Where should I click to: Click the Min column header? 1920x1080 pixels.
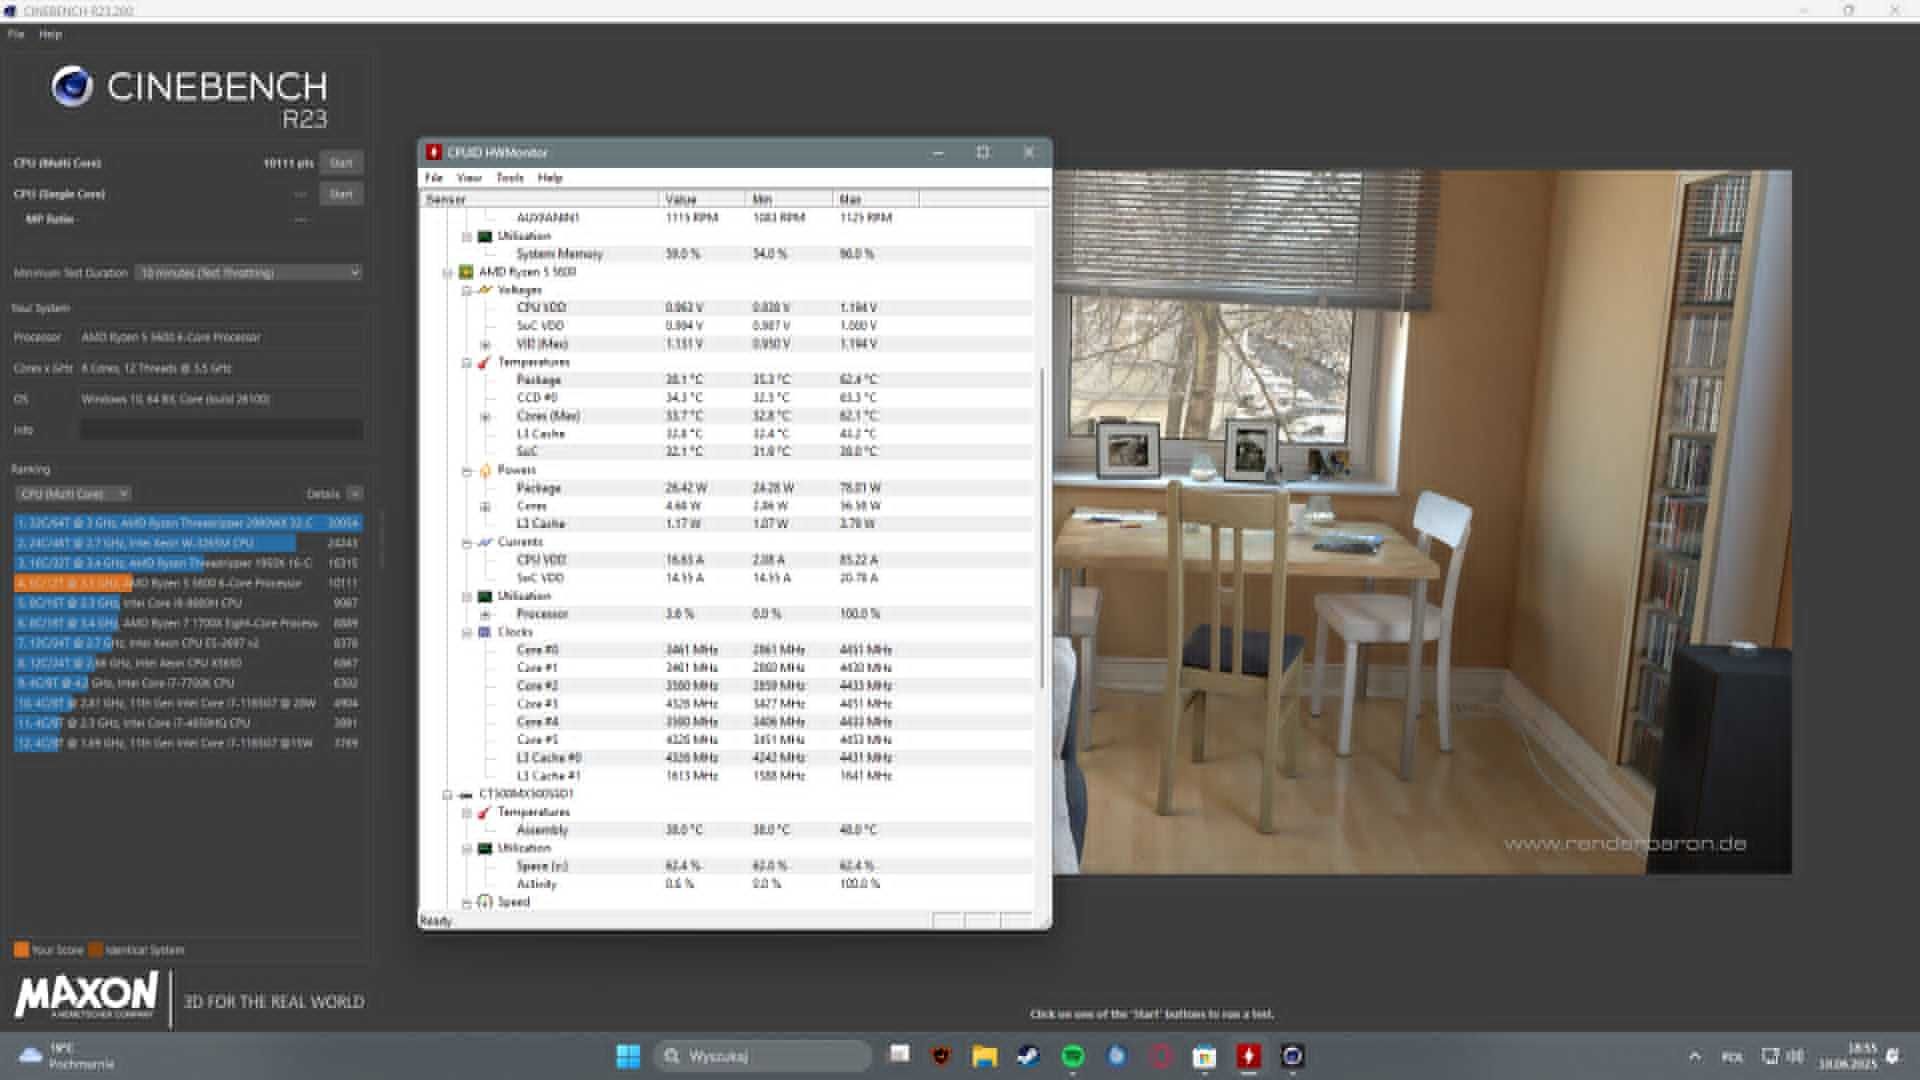pyautogui.click(x=789, y=199)
